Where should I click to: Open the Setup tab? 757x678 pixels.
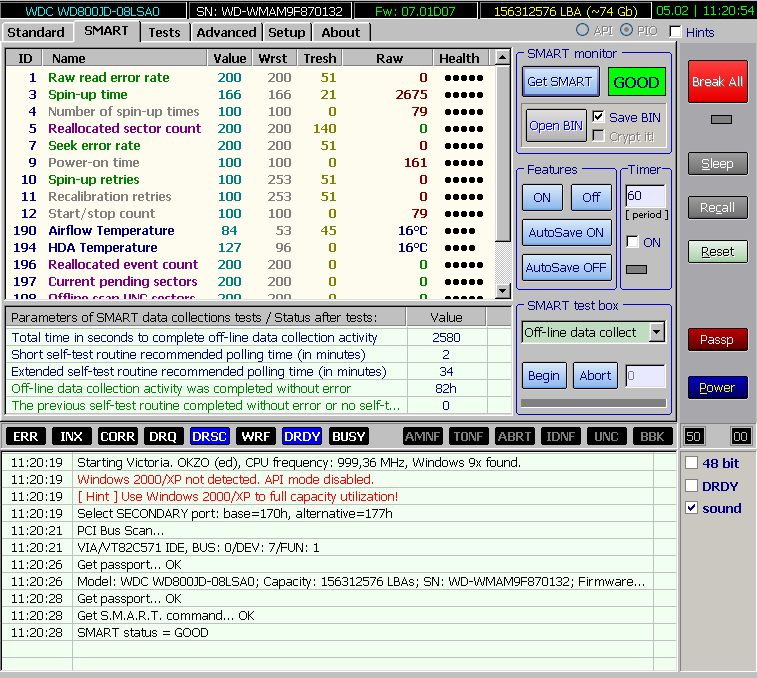[x=287, y=32]
